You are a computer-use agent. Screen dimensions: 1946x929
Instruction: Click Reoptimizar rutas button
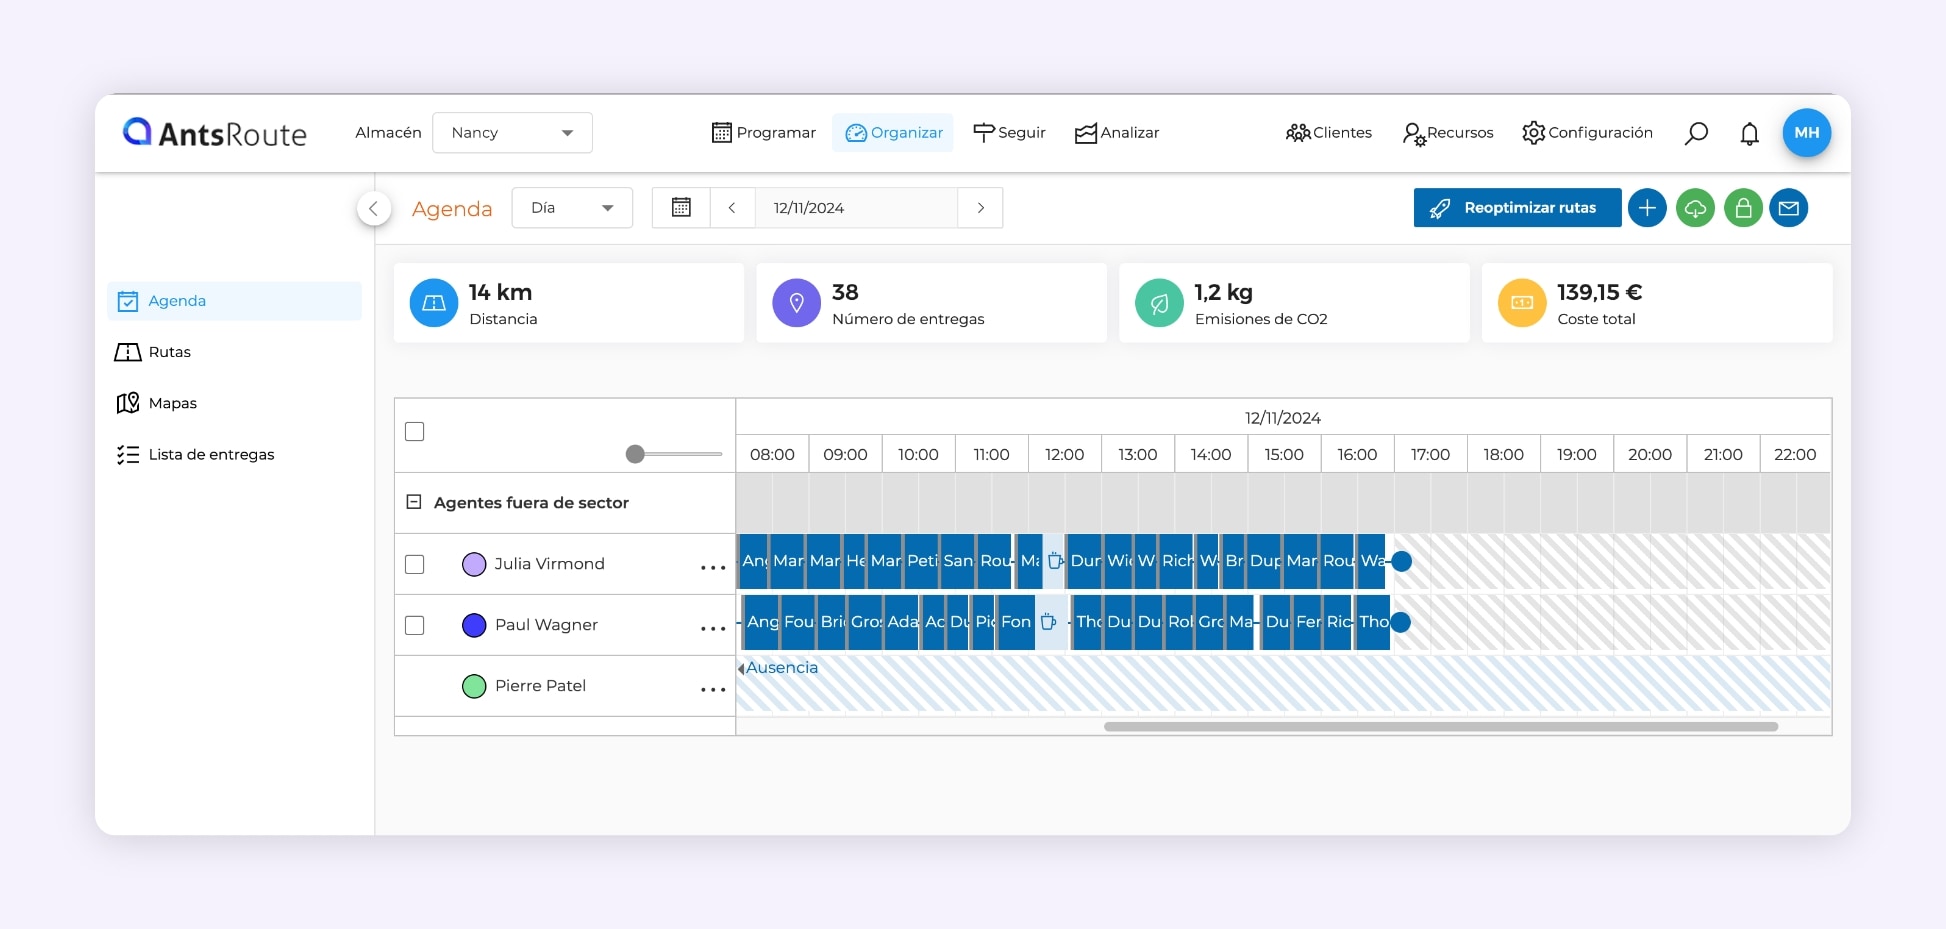point(1517,208)
